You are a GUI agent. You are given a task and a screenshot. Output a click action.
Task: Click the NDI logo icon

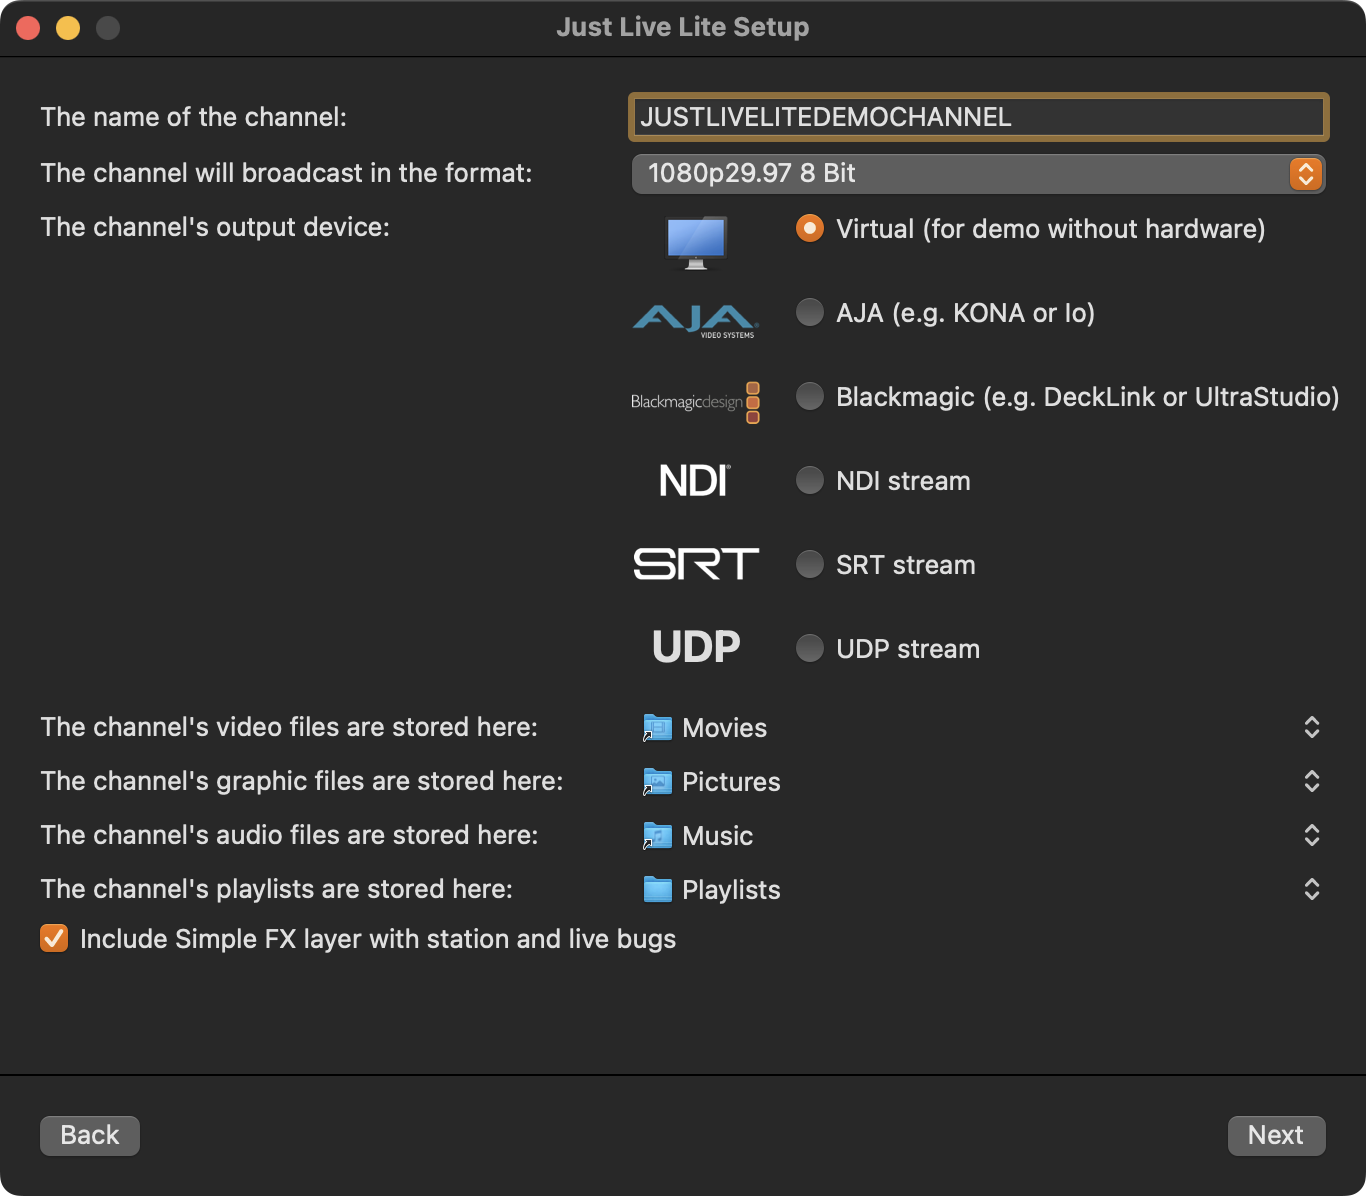(695, 481)
